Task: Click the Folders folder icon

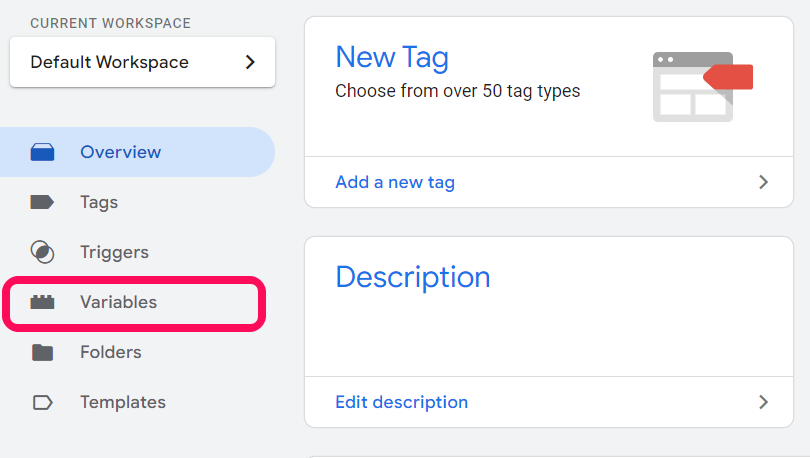Action: (x=42, y=352)
